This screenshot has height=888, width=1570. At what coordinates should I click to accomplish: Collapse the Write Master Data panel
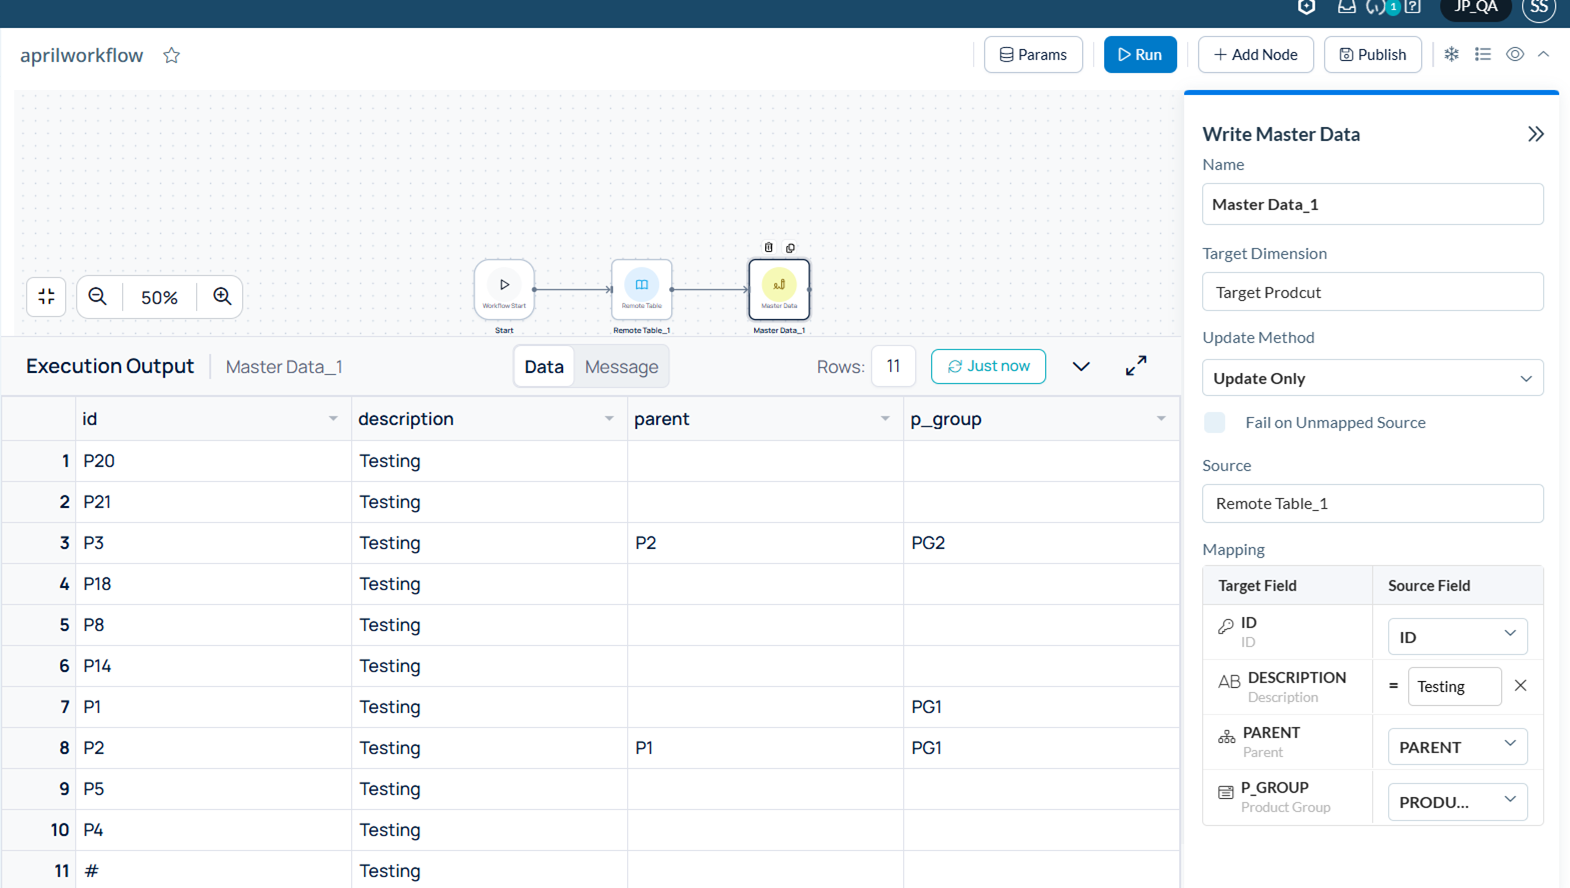[1535, 134]
